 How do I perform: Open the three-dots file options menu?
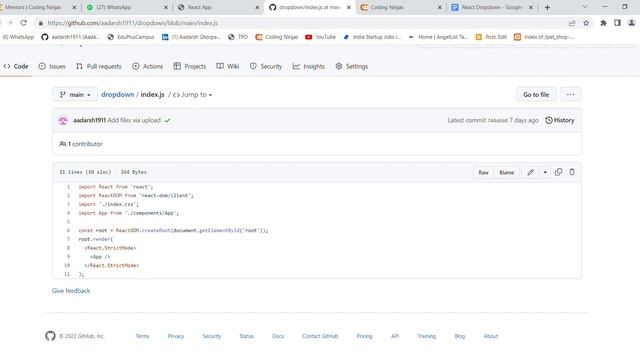tap(571, 95)
